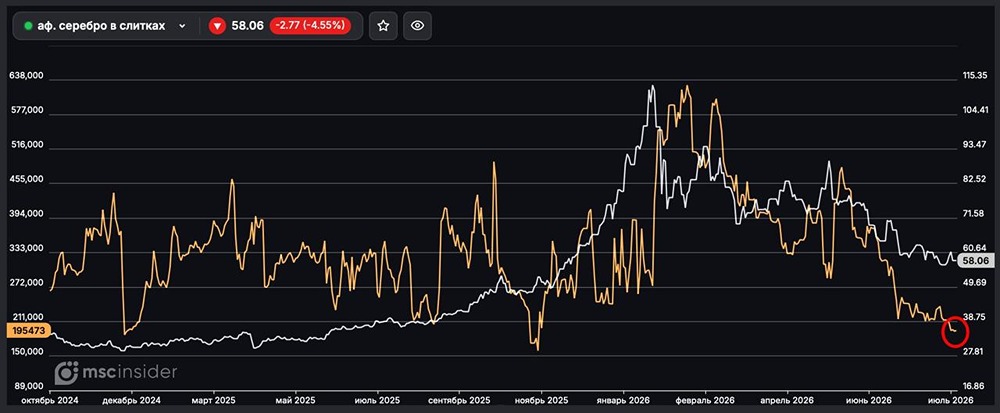
Task: Click the mscinsider logo icon
Action: (x=65, y=373)
